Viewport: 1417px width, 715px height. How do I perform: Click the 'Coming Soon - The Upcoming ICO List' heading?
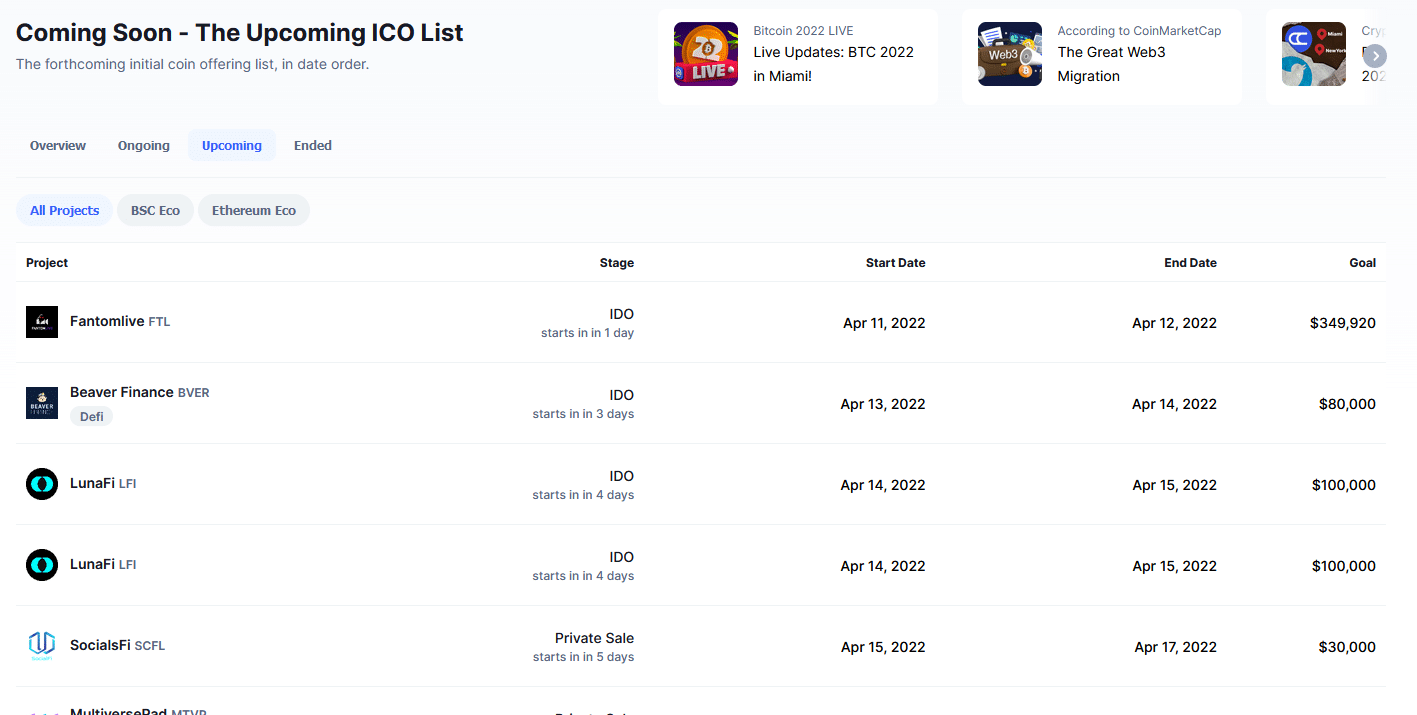[x=240, y=32]
